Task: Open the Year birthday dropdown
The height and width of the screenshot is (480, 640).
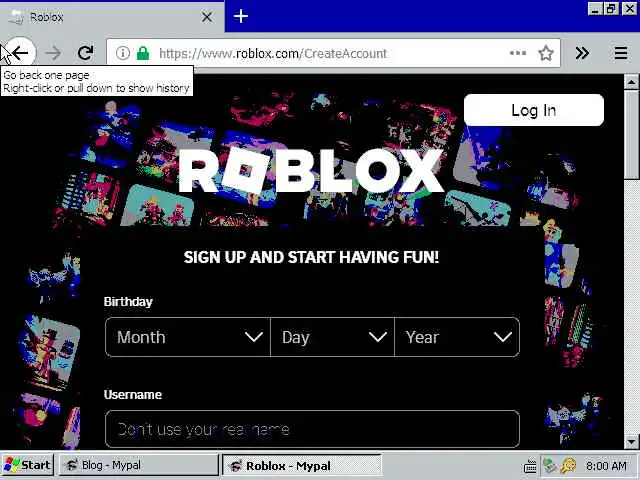Action: (x=457, y=337)
